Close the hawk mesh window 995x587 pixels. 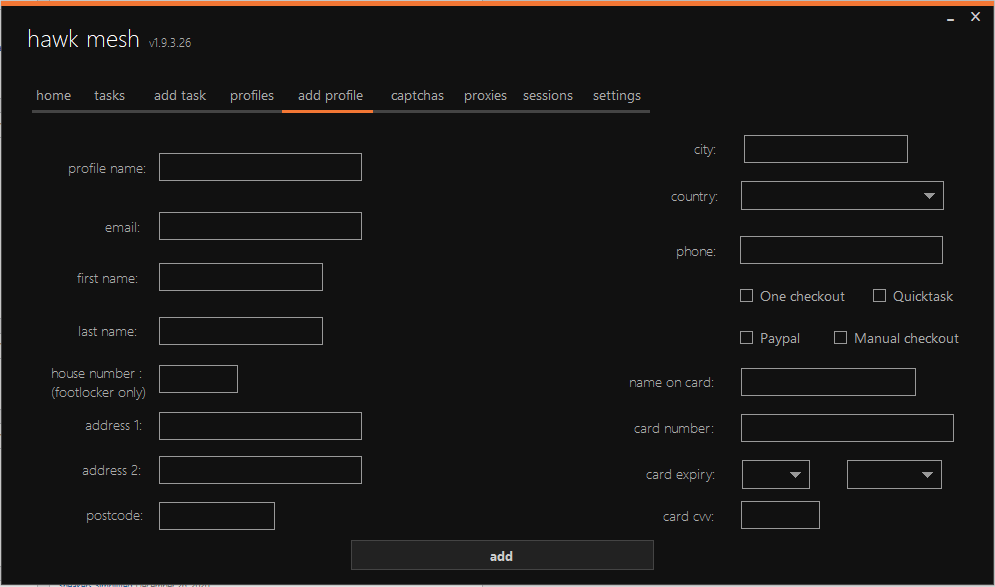[x=975, y=17]
